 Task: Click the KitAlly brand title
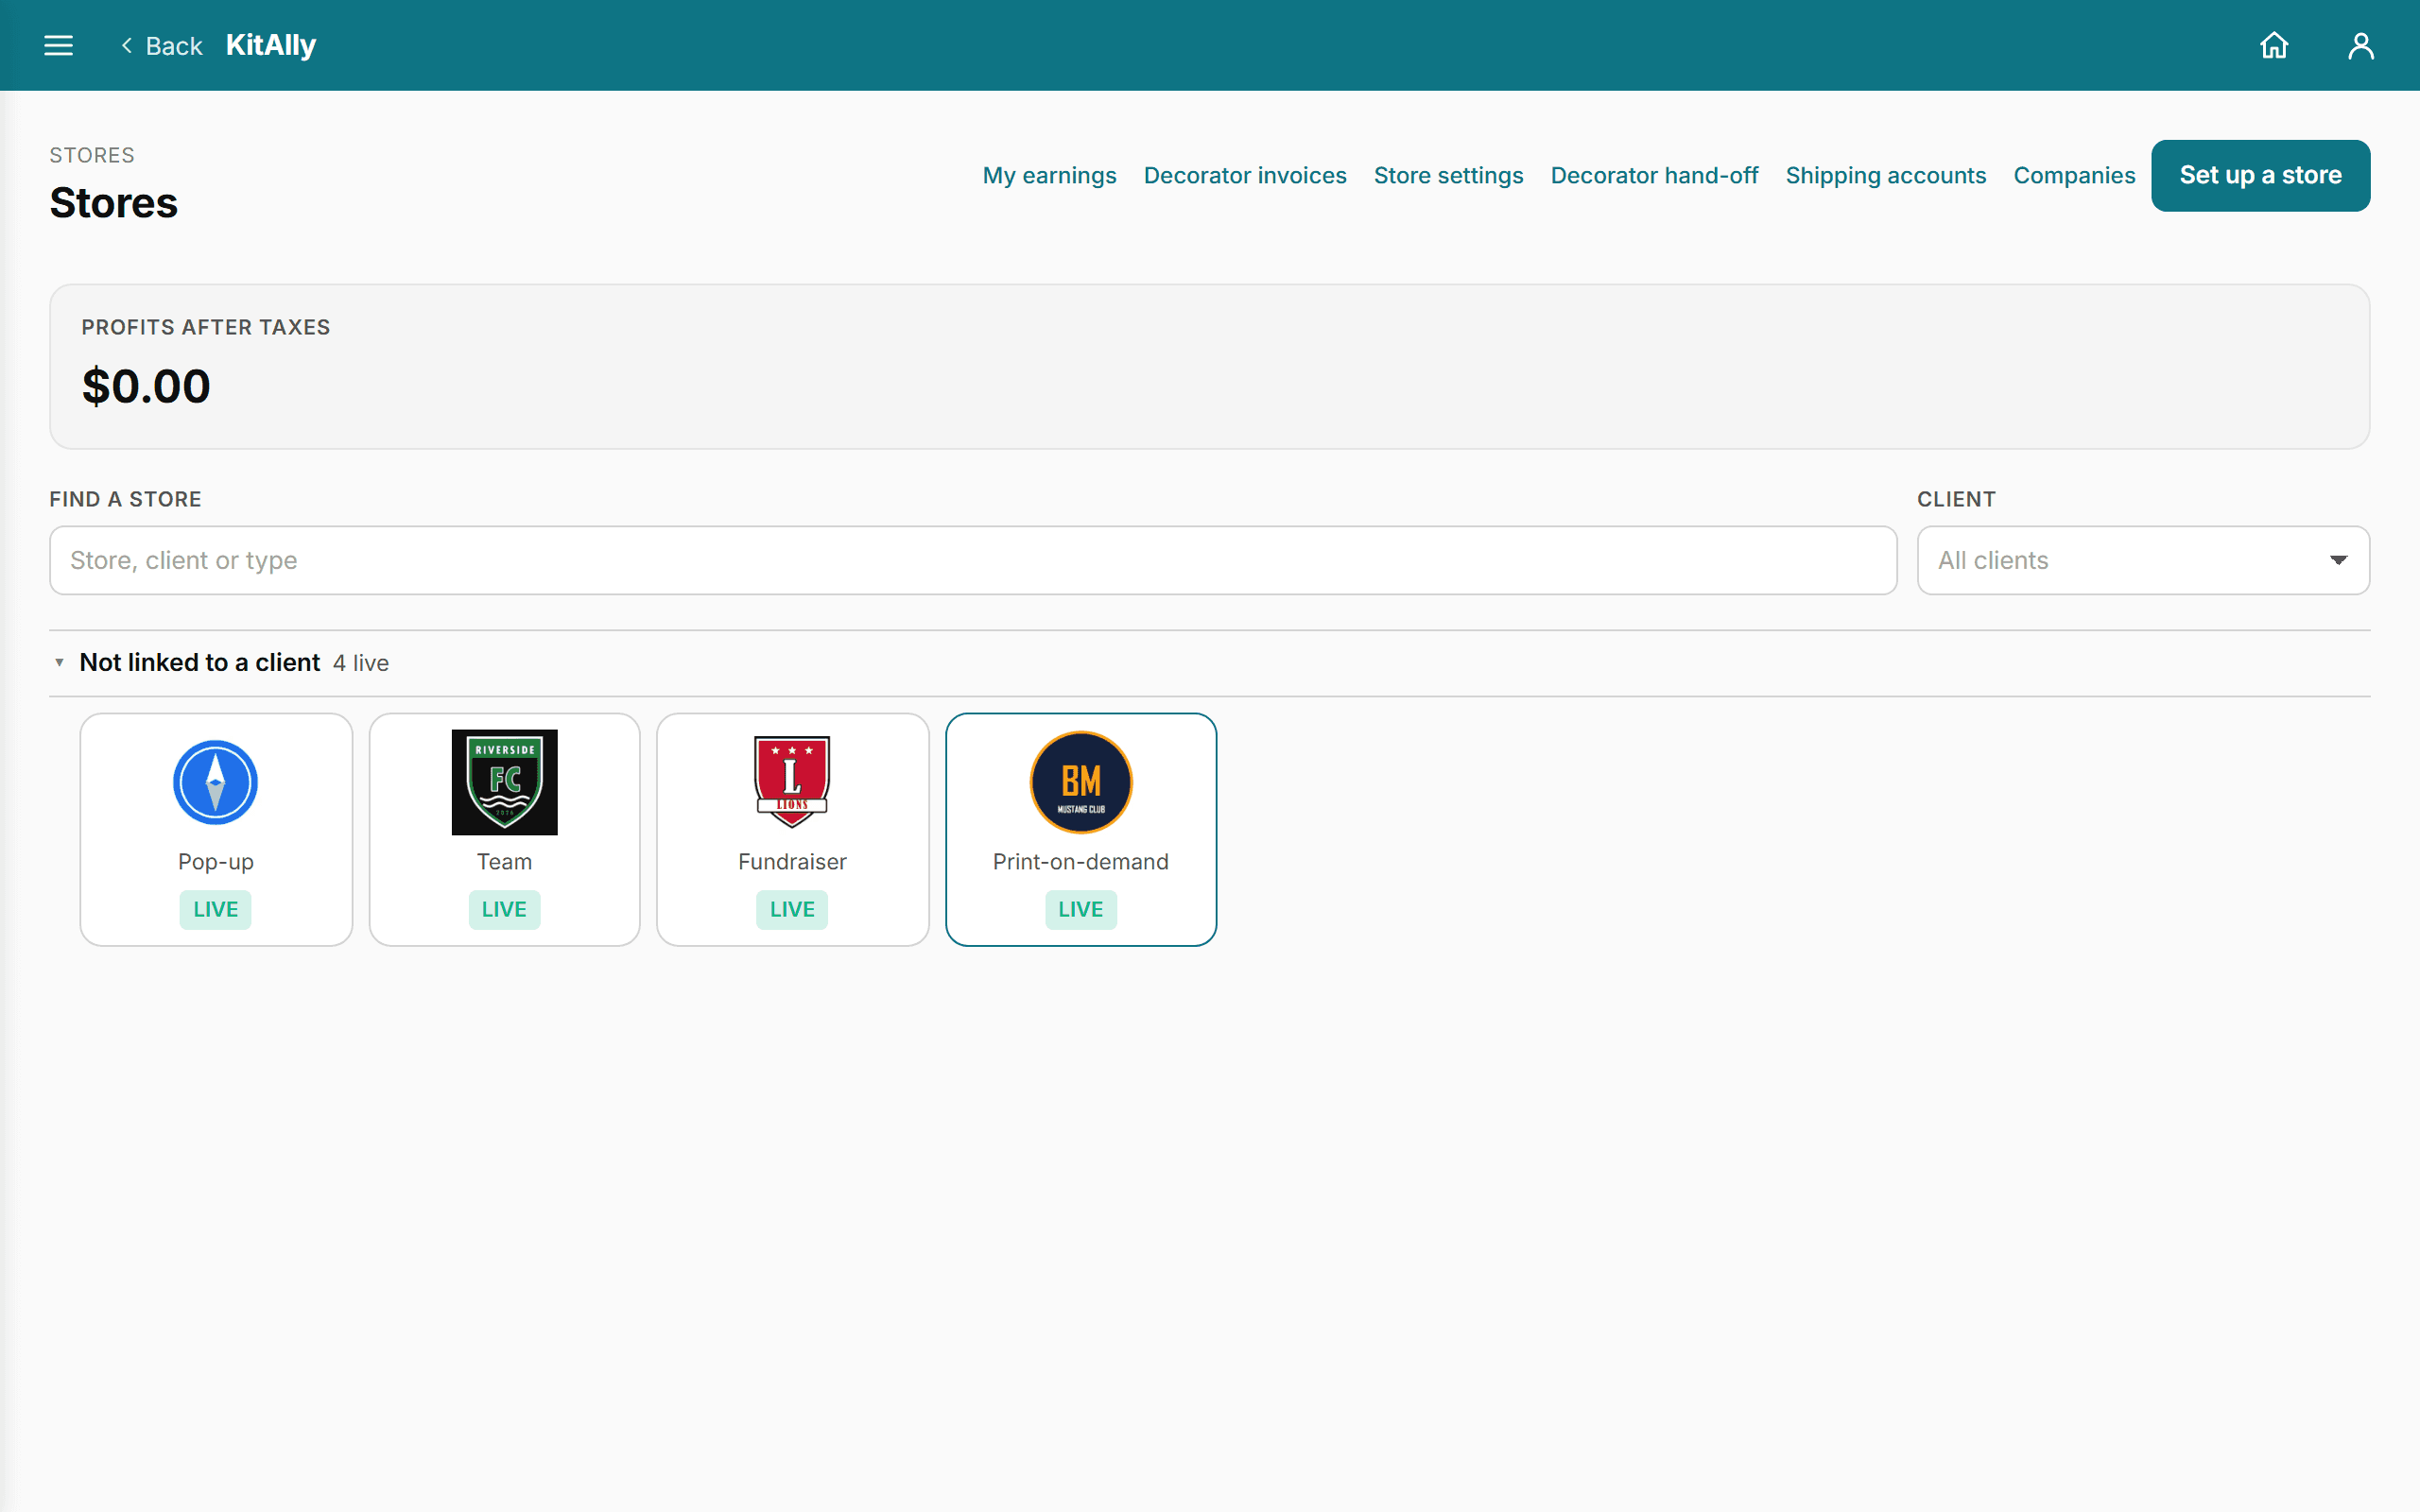[271, 46]
